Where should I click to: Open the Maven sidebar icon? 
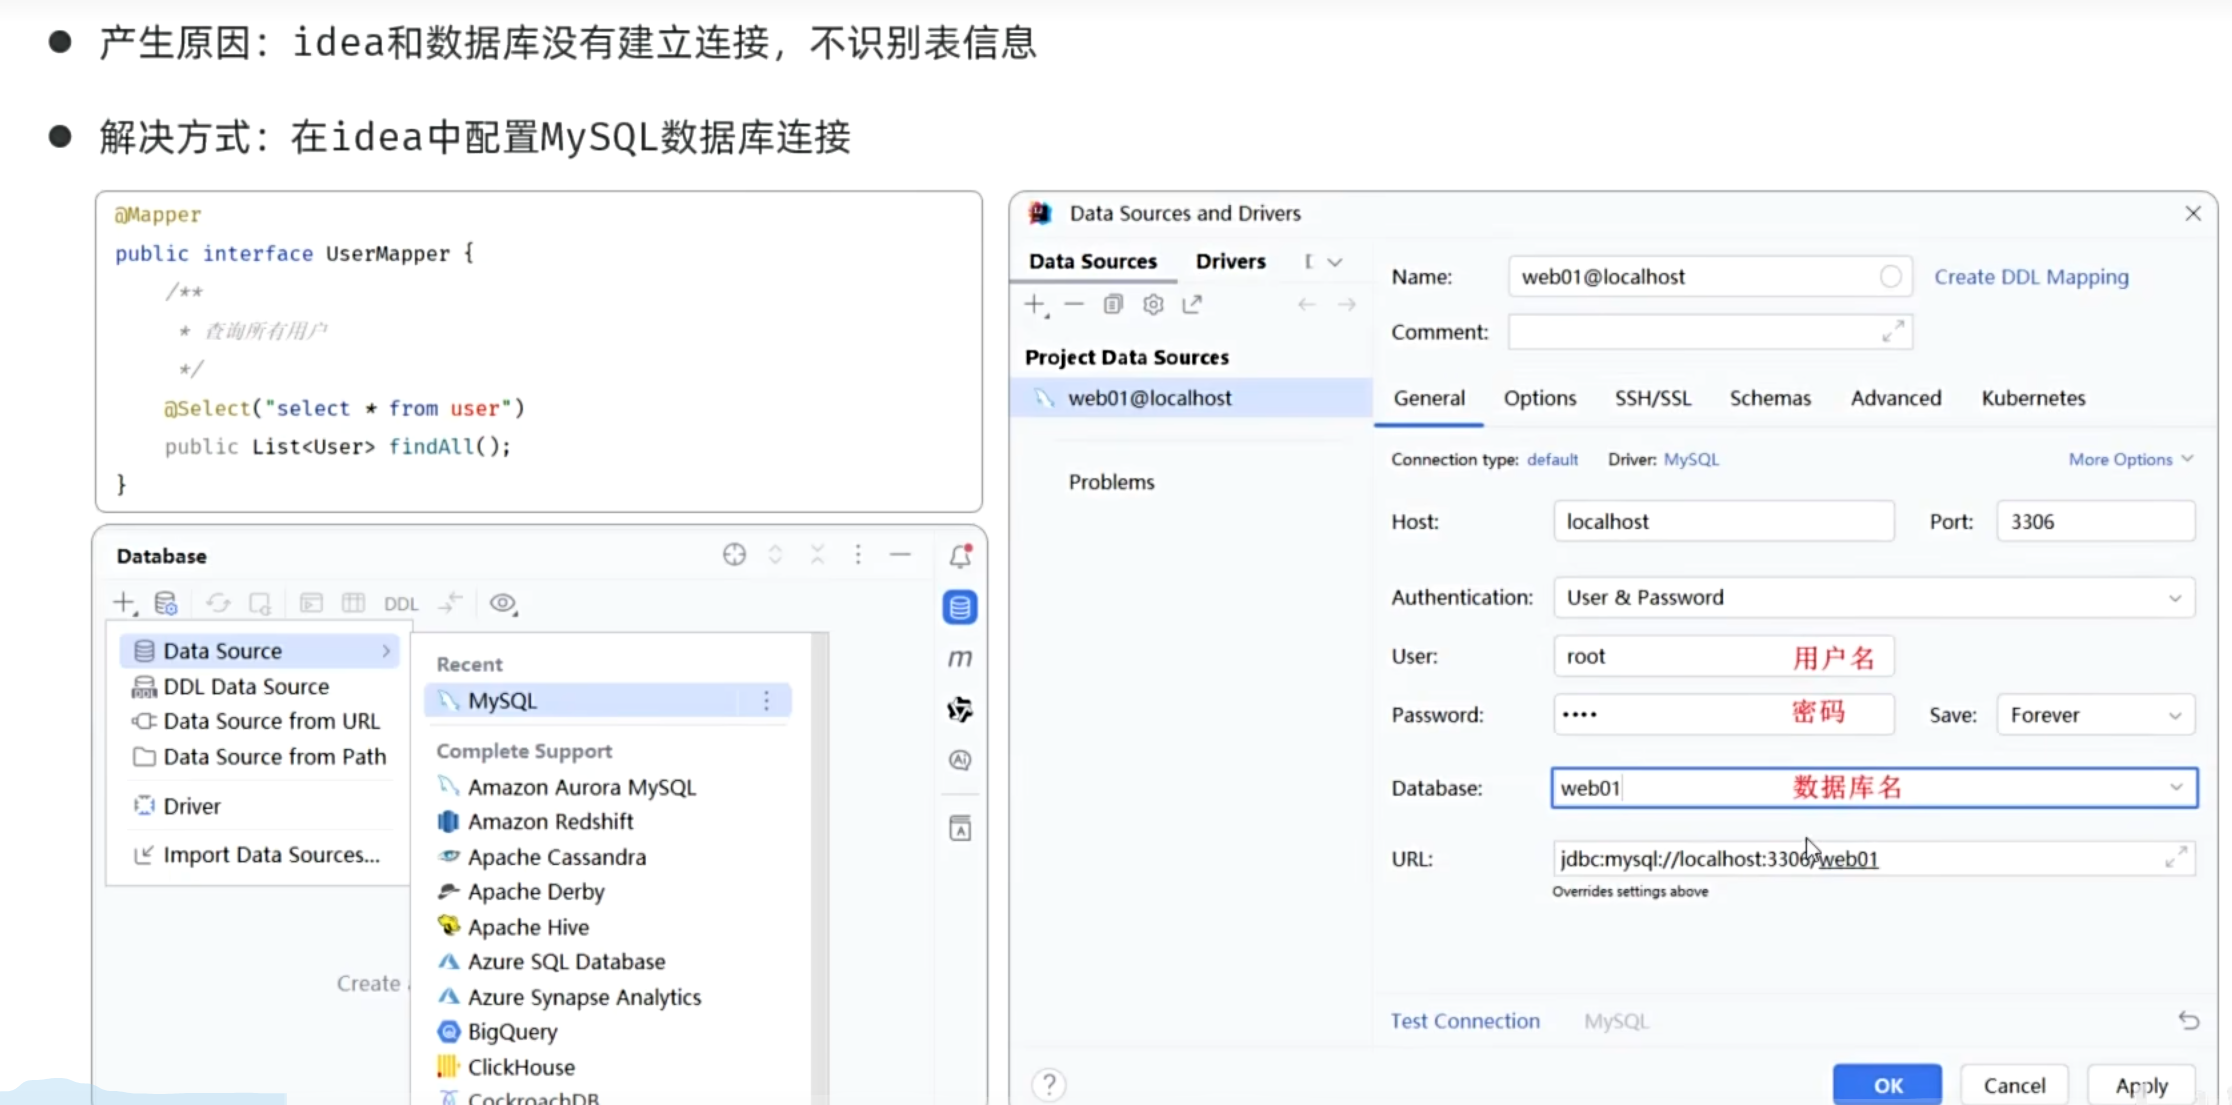coord(959,658)
